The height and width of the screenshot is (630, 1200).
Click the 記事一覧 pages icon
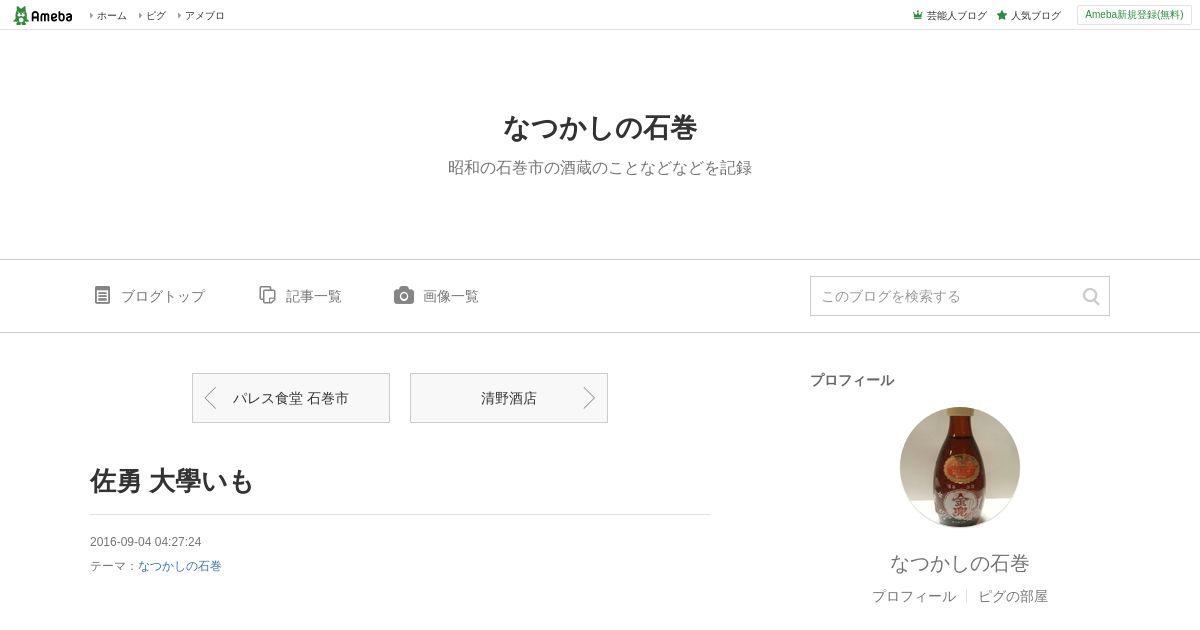tap(267, 295)
